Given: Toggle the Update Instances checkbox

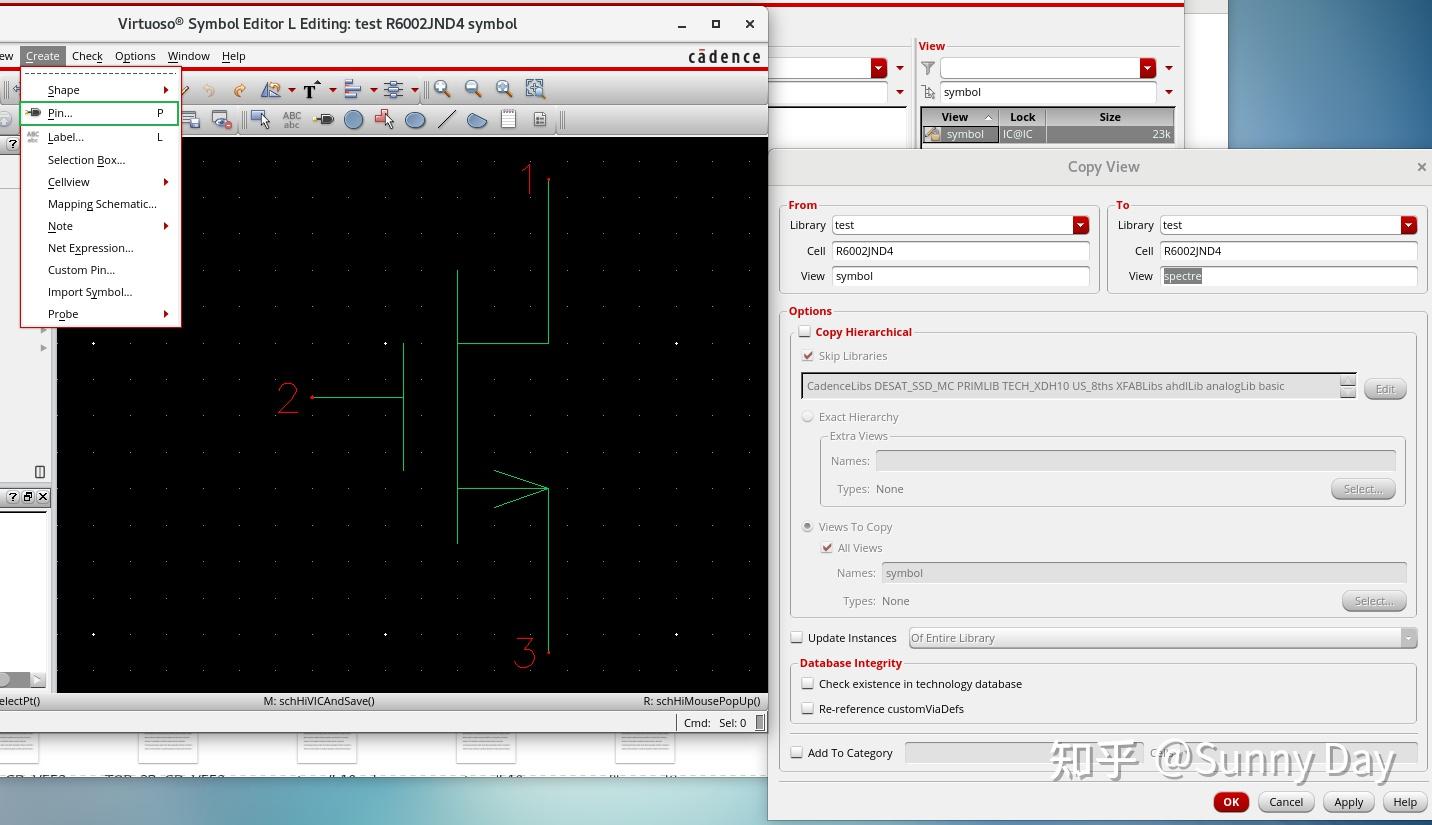Looking at the screenshot, I should [x=797, y=638].
